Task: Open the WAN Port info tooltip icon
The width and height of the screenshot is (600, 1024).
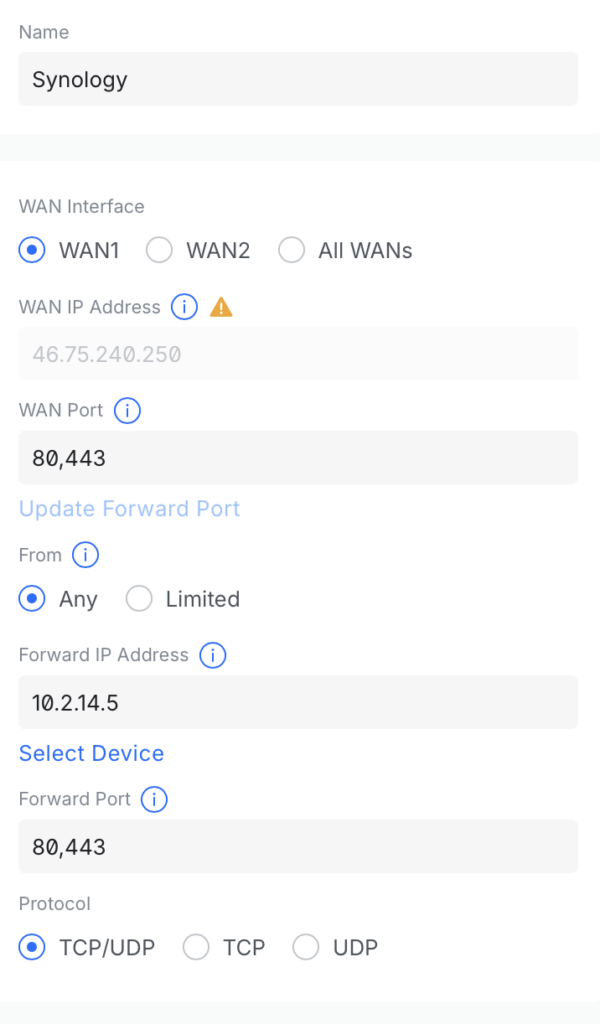Action: [x=128, y=410]
